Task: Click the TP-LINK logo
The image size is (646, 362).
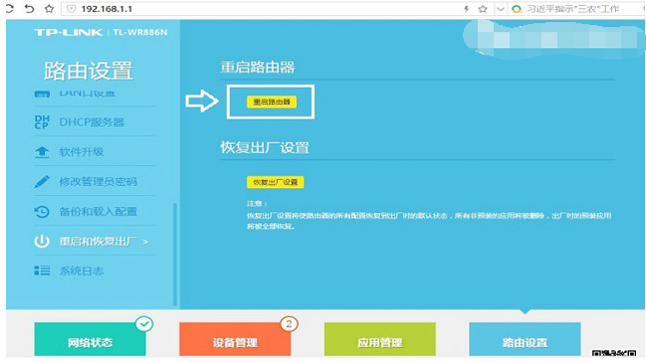Action: (x=68, y=32)
